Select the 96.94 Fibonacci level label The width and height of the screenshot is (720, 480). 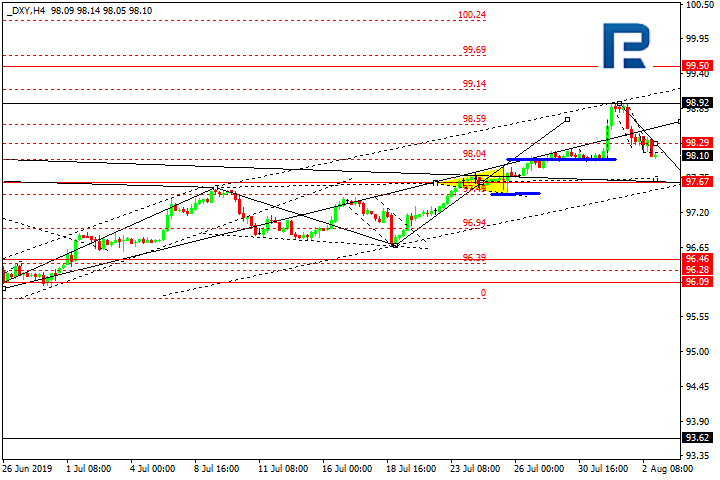[474, 223]
